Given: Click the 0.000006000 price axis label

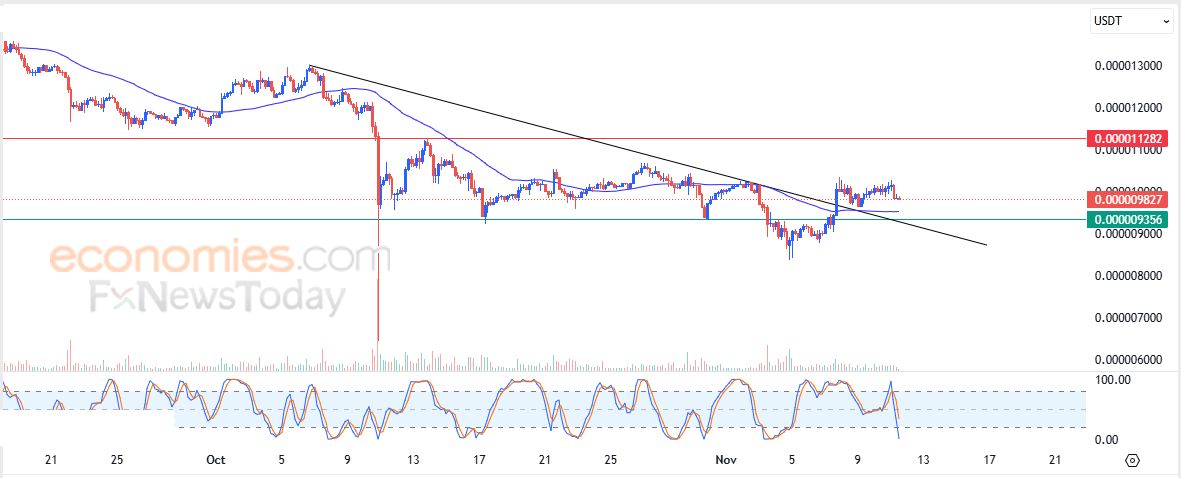Looking at the screenshot, I should click(x=1128, y=360).
